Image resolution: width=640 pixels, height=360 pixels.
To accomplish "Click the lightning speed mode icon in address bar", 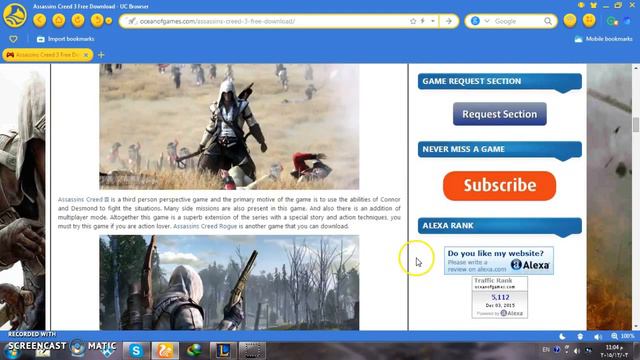I will click(x=423, y=21).
